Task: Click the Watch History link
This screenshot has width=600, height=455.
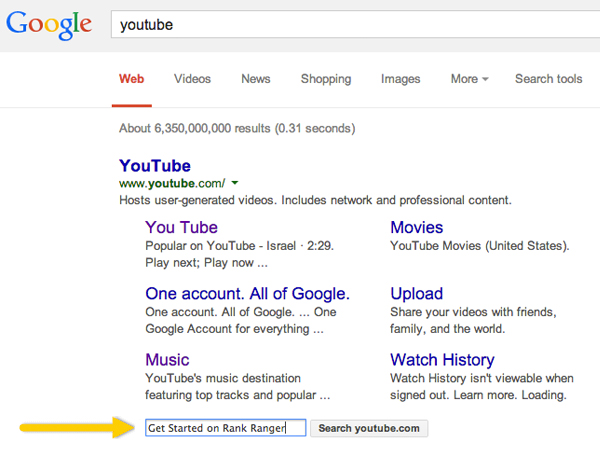Action: tap(442, 359)
